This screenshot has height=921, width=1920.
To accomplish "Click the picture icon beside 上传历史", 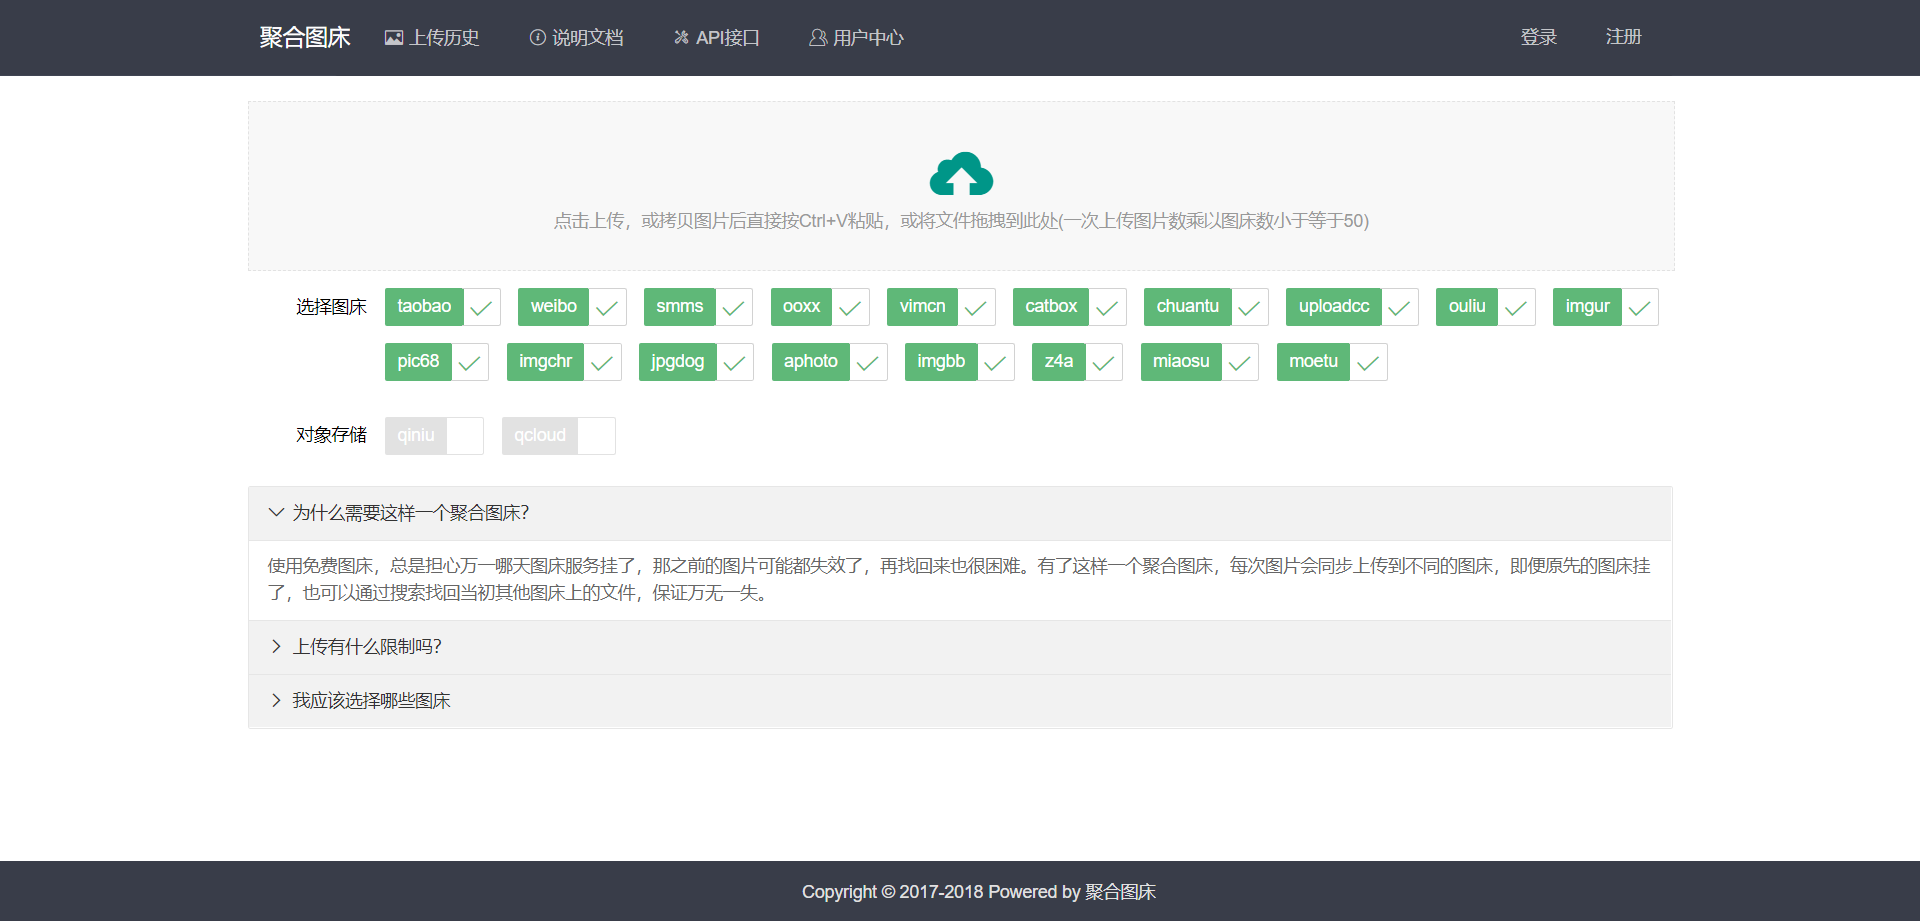I will pyautogui.click(x=394, y=38).
